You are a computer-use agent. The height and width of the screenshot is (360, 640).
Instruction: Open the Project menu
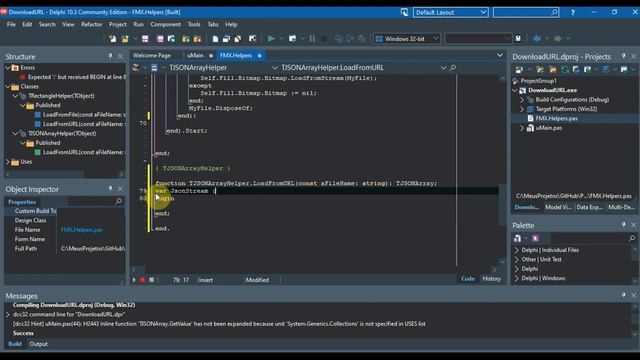coord(118,24)
